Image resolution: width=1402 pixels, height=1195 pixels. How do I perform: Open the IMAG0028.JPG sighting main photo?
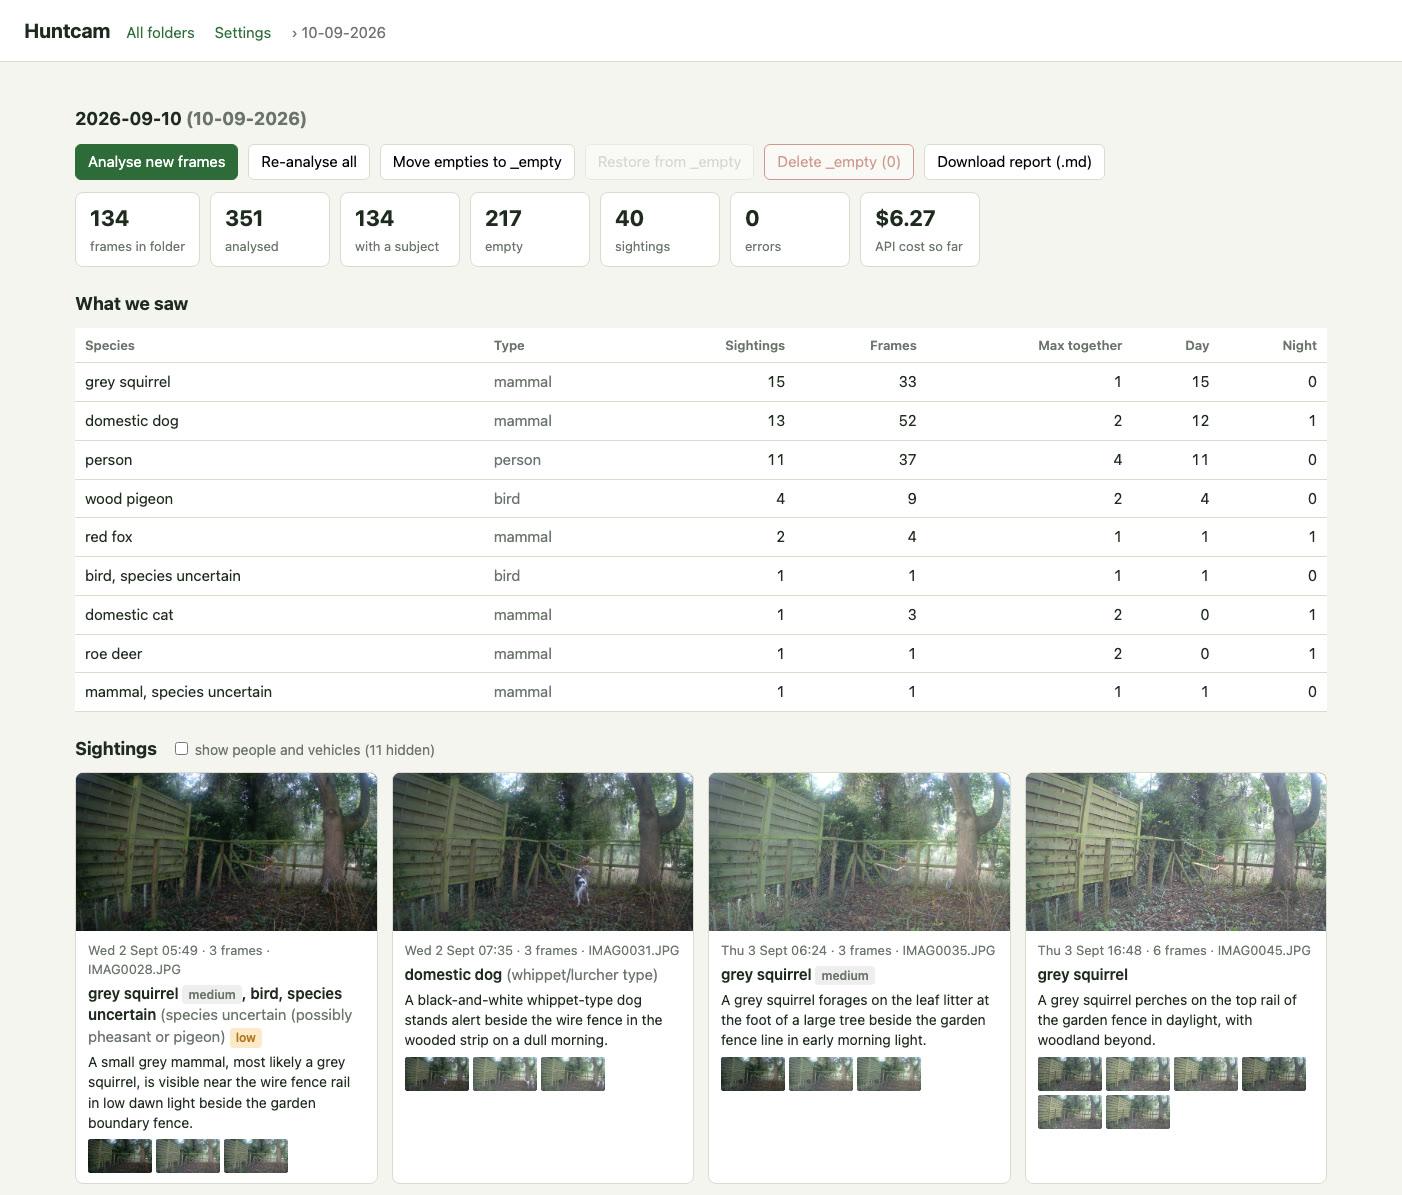226,852
